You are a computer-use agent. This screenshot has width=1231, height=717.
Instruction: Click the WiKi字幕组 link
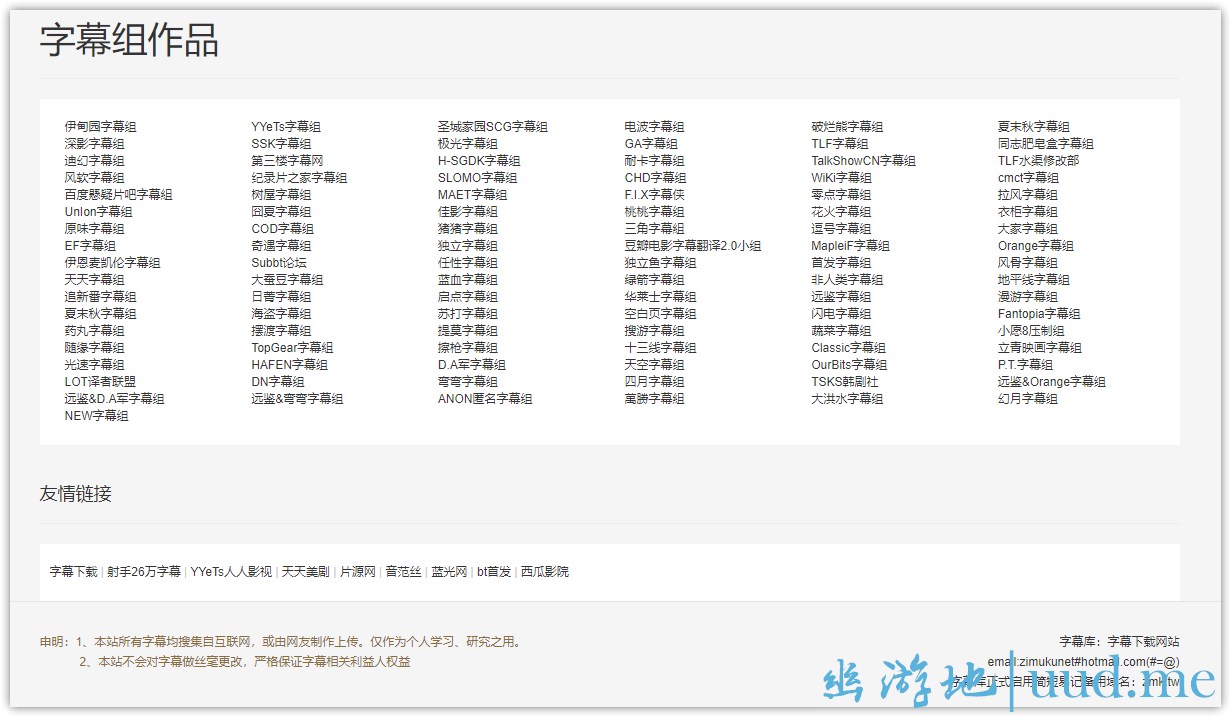(x=841, y=178)
